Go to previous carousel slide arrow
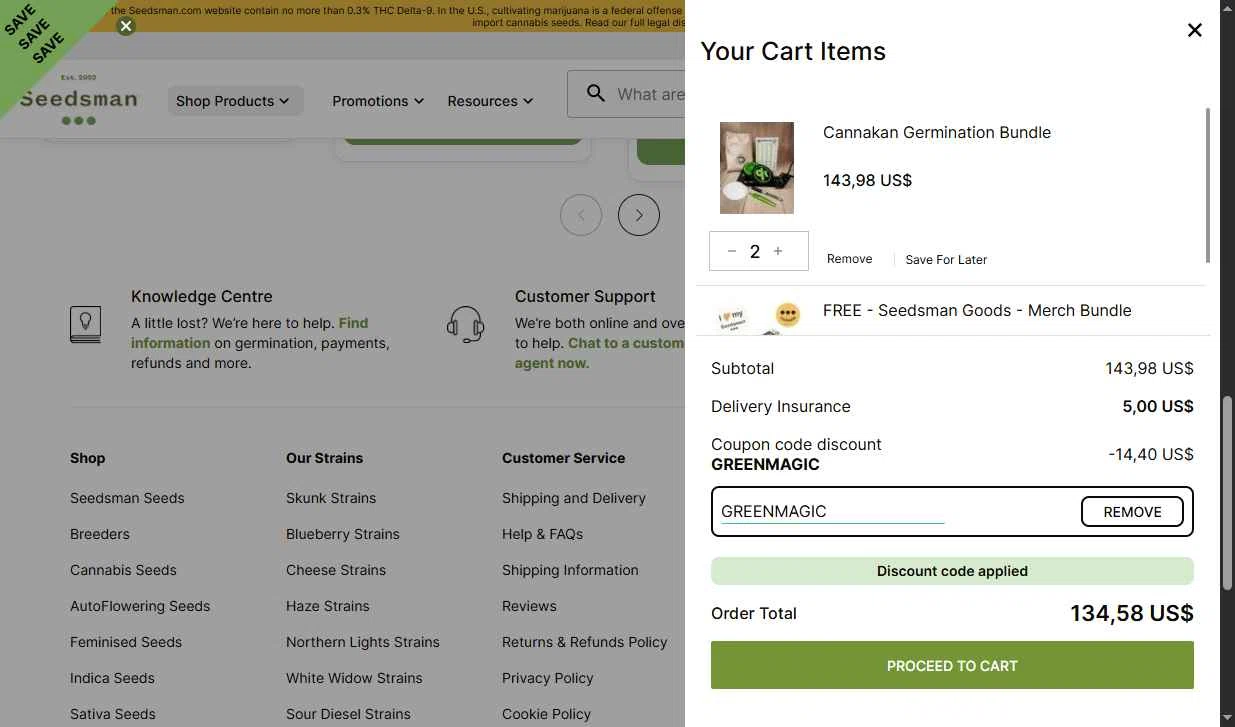The height and width of the screenshot is (727, 1235). tap(581, 215)
